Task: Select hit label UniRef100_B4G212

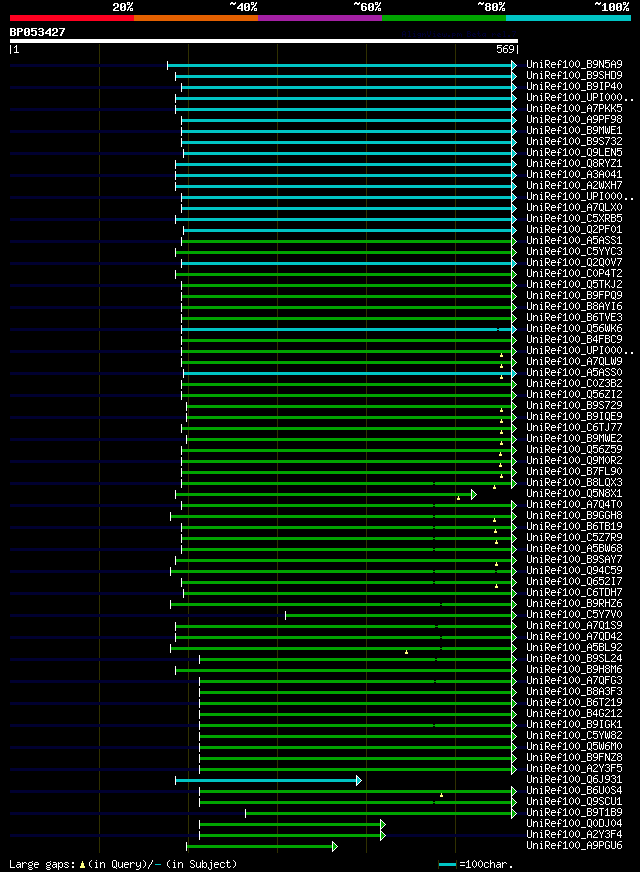Action: [x=574, y=714]
